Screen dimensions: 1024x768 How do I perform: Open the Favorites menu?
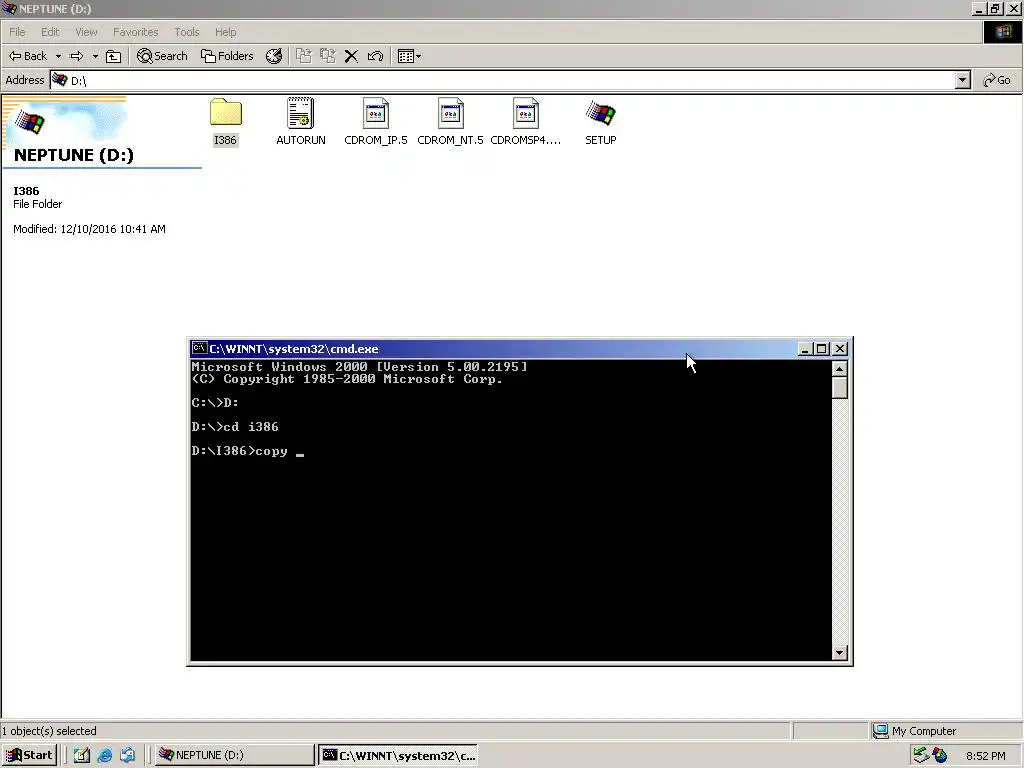click(x=136, y=32)
